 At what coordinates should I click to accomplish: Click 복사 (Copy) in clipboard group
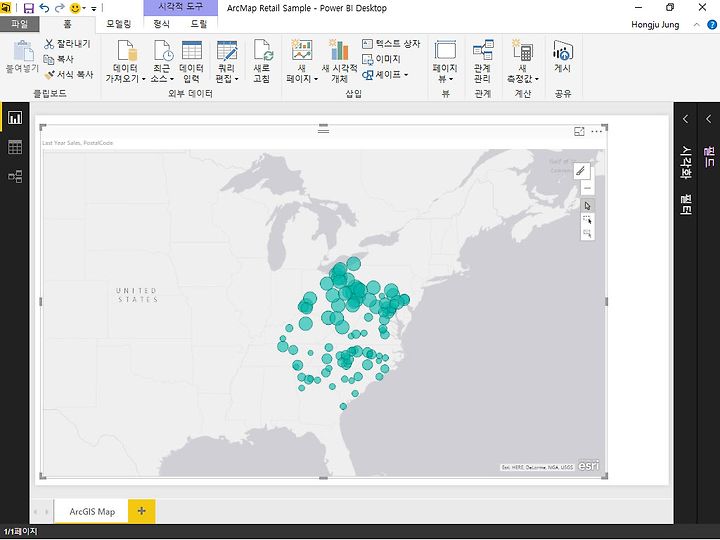[x=59, y=59]
